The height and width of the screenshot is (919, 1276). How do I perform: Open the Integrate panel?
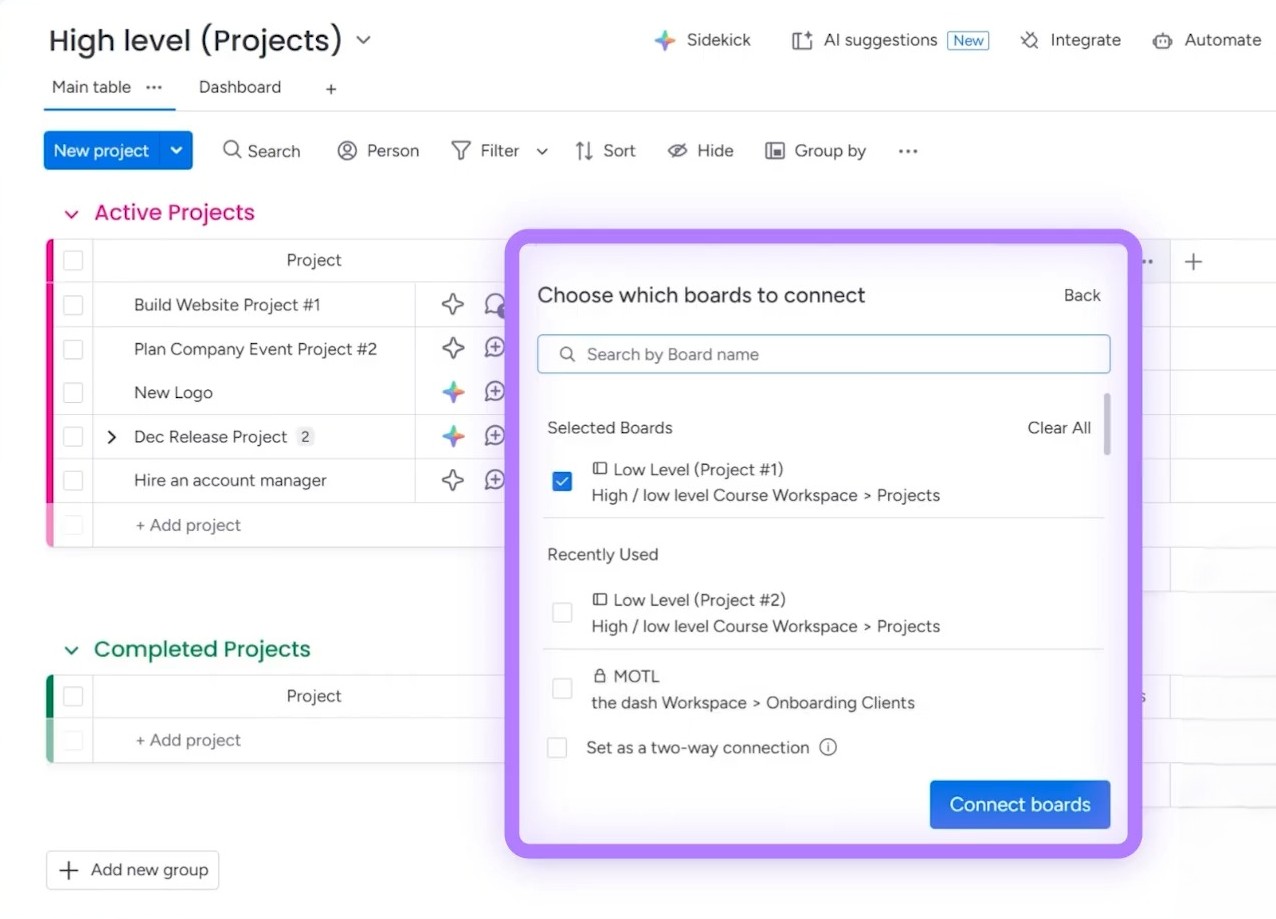1069,40
